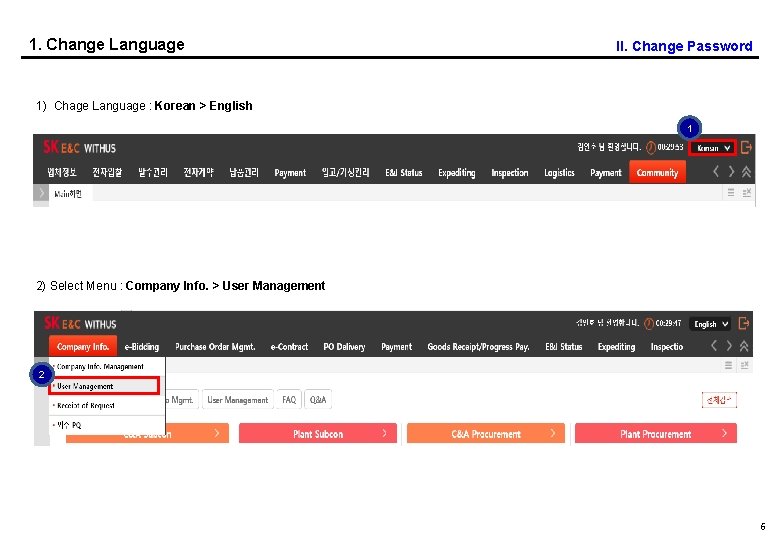Screen dimensions: 780x540
Task: Click logout icon in lower English header
Action: coord(744,323)
